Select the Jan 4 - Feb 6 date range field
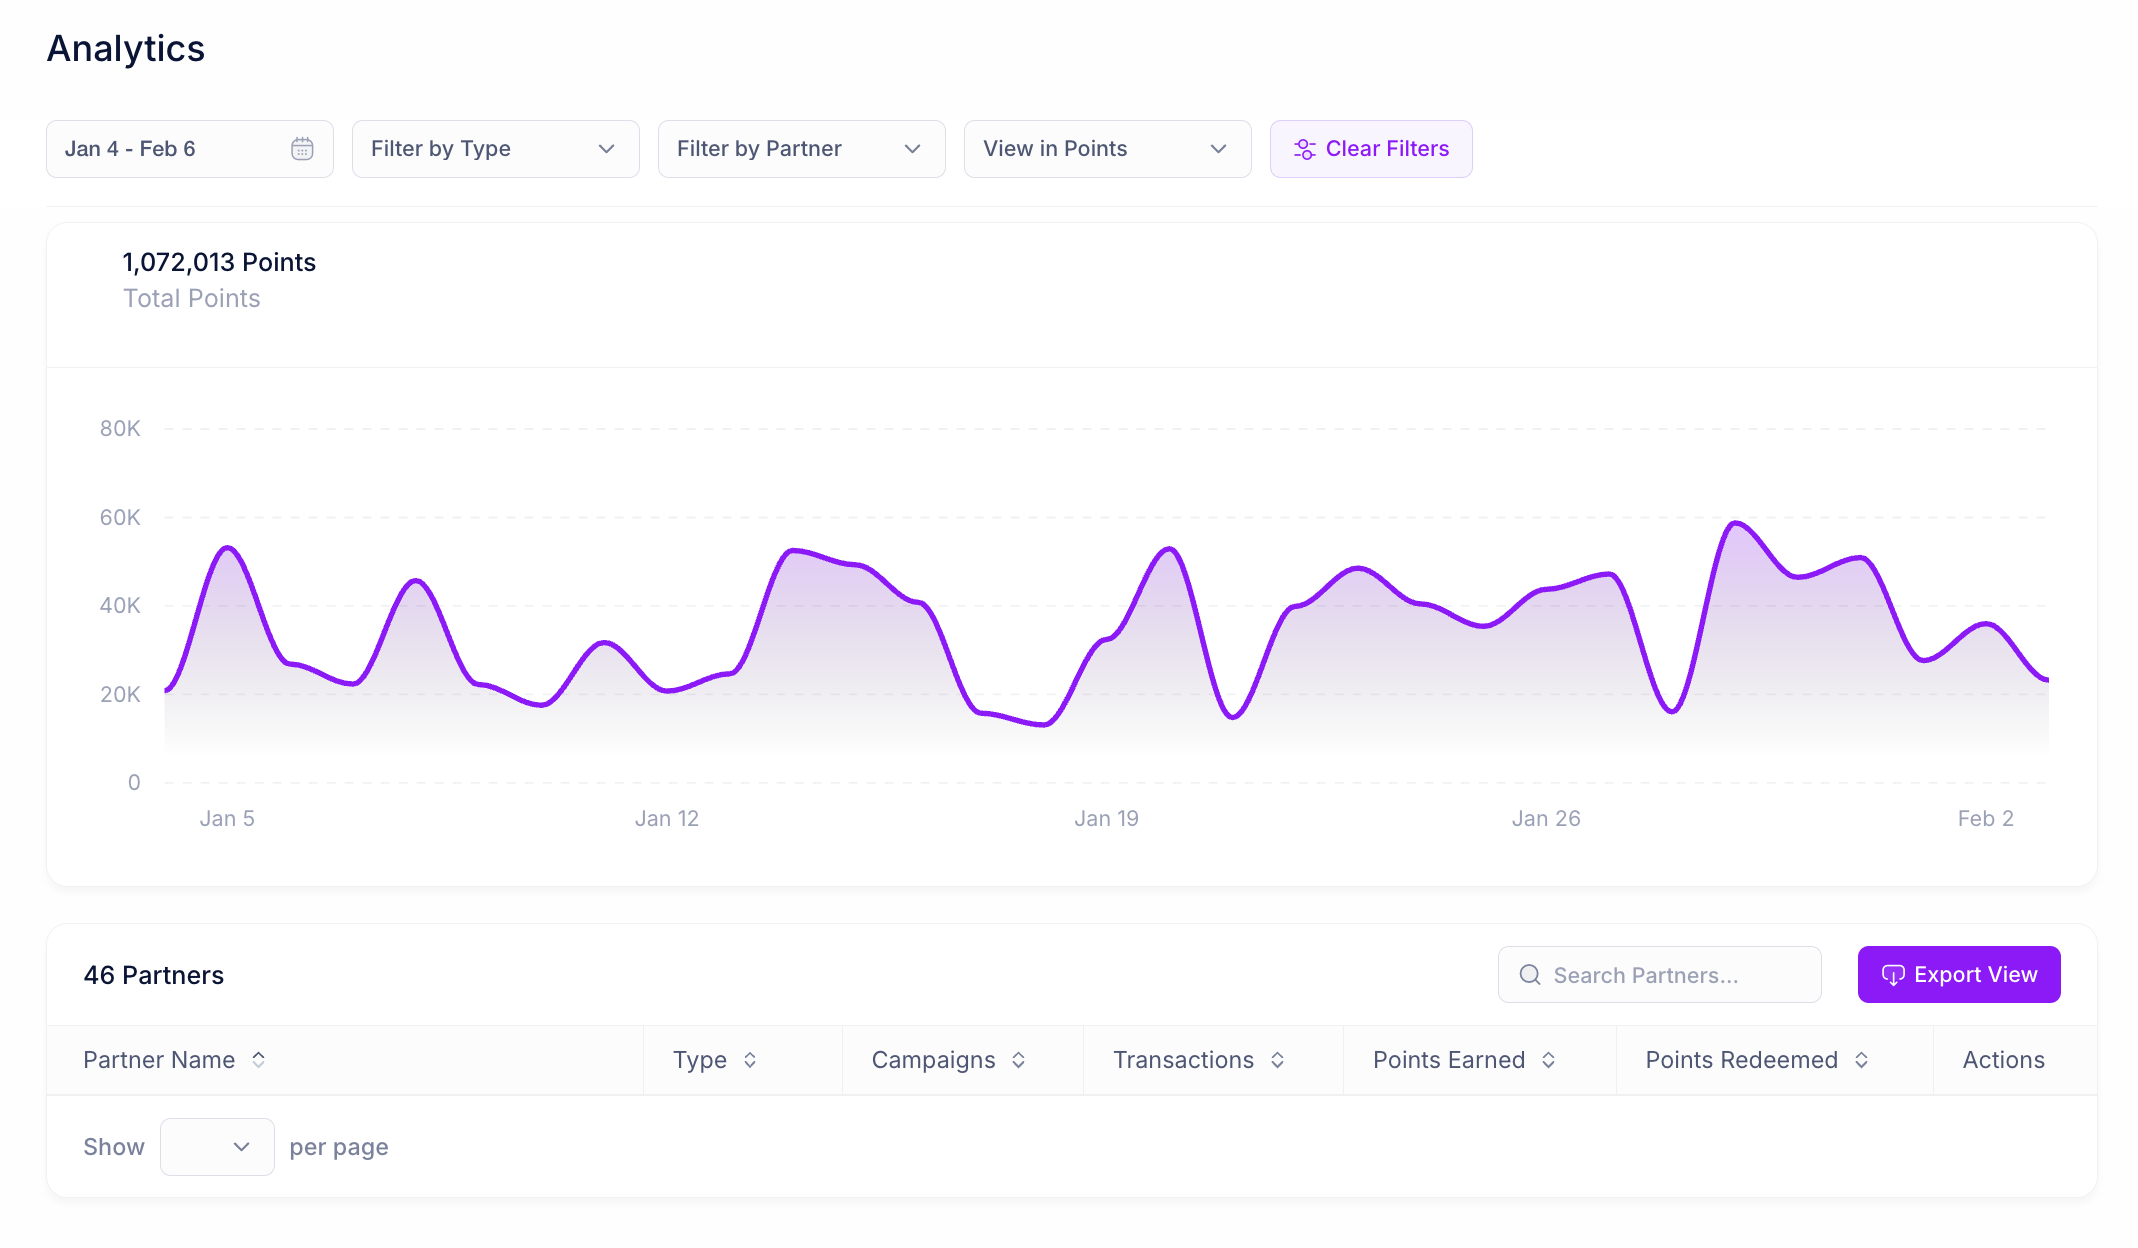2138x1248 pixels. (x=170, y=148)
